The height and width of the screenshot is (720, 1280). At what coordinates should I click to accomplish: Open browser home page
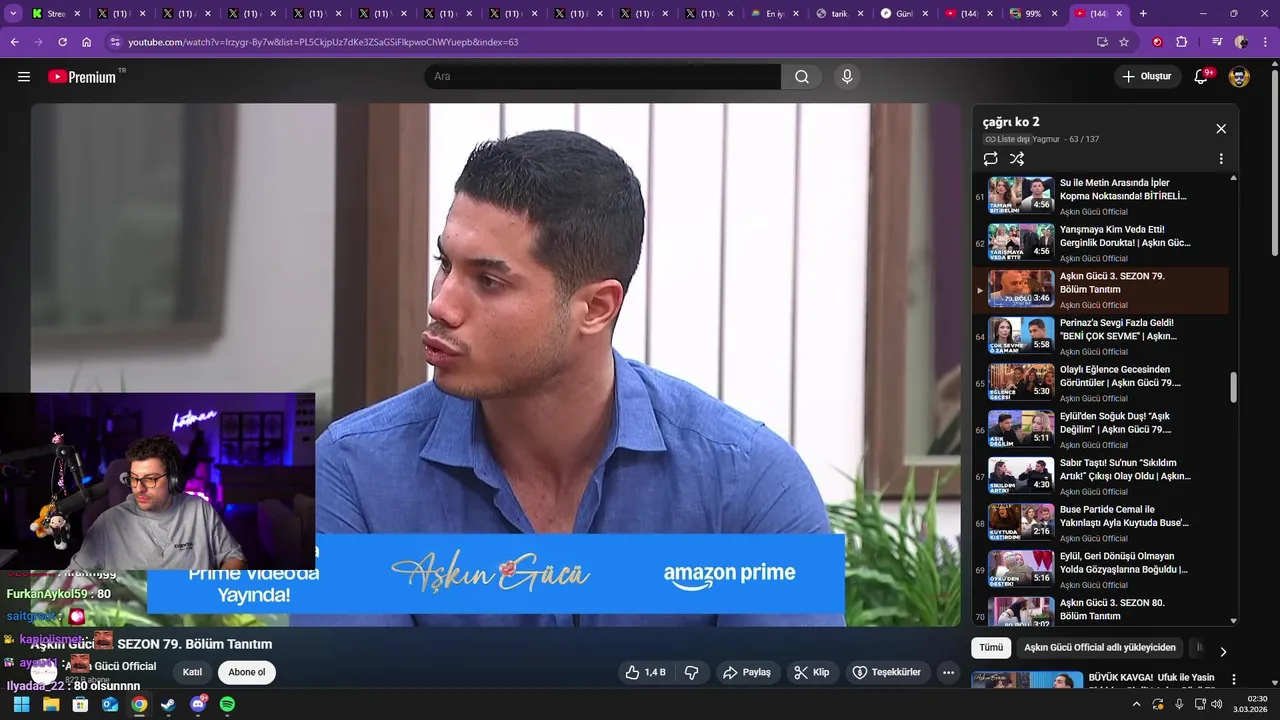[x=87, y=42]
